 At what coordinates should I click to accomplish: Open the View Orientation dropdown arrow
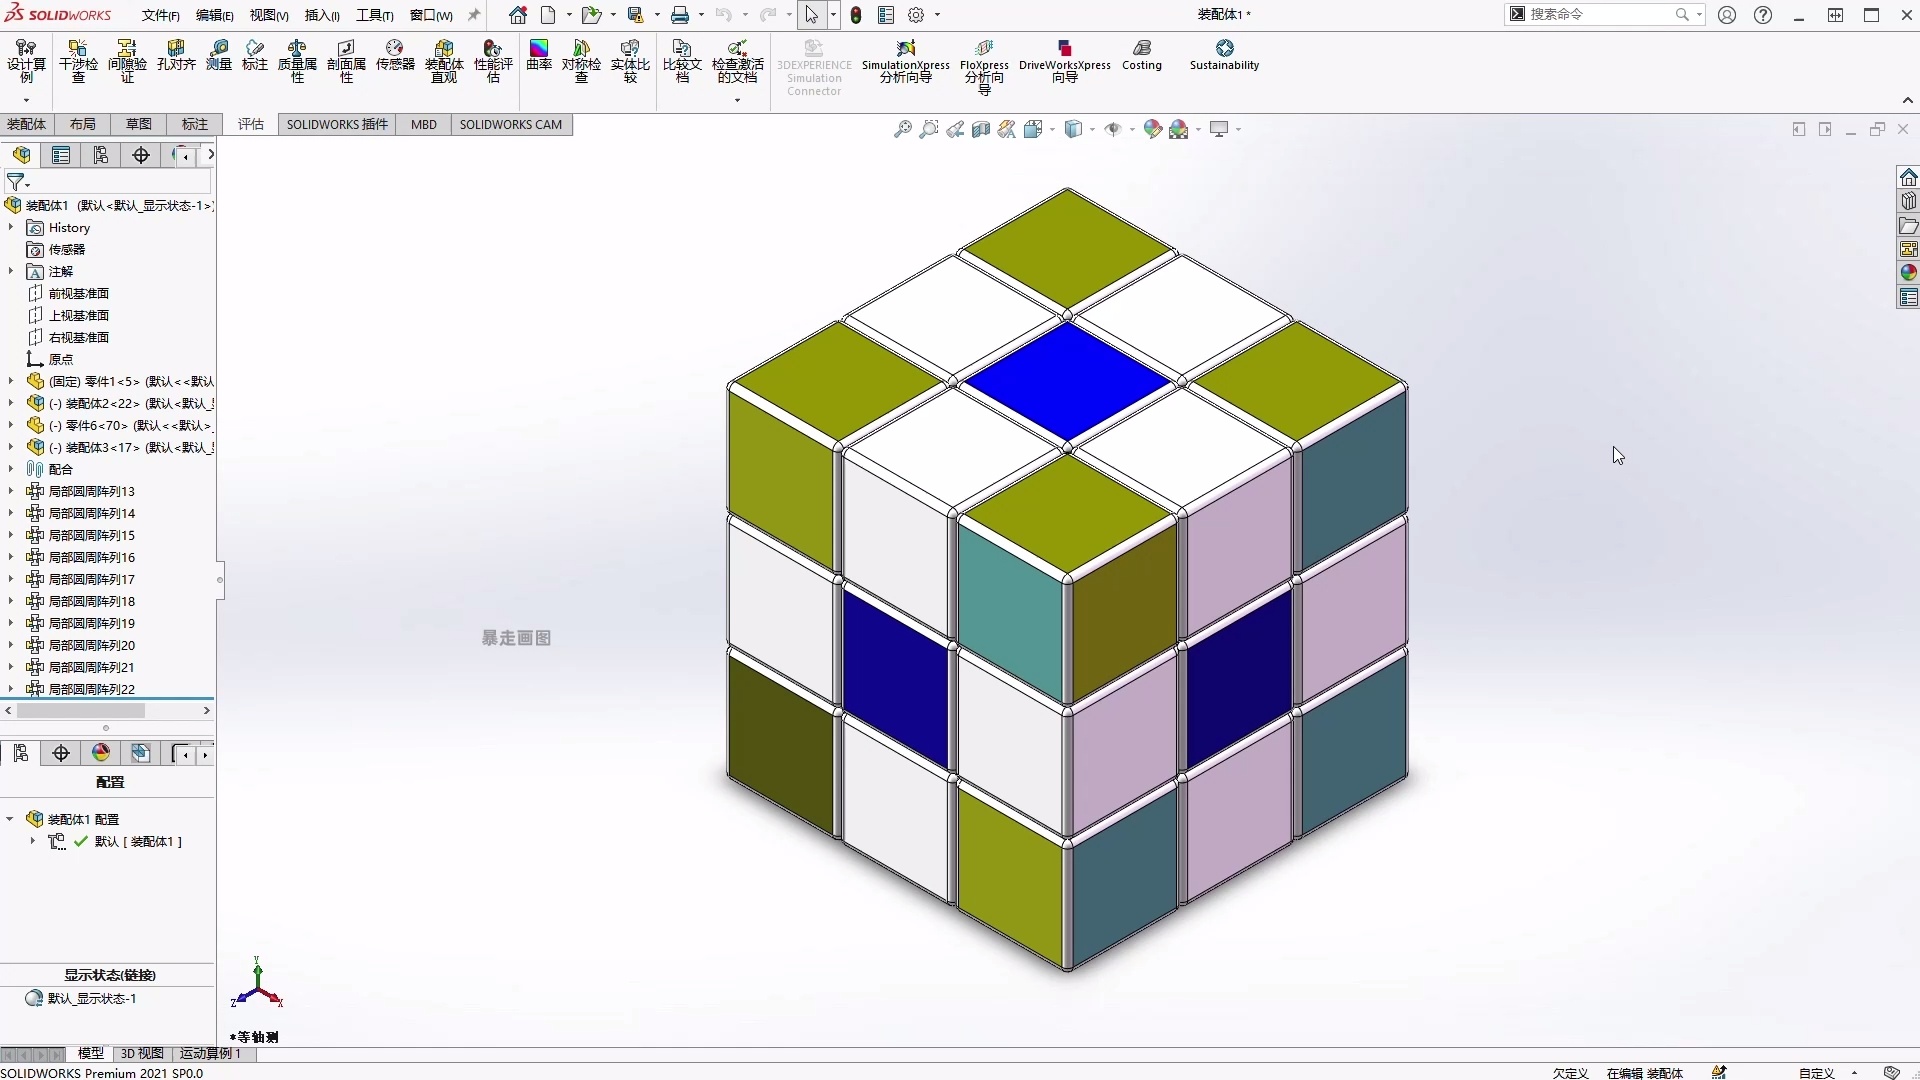1052,128
